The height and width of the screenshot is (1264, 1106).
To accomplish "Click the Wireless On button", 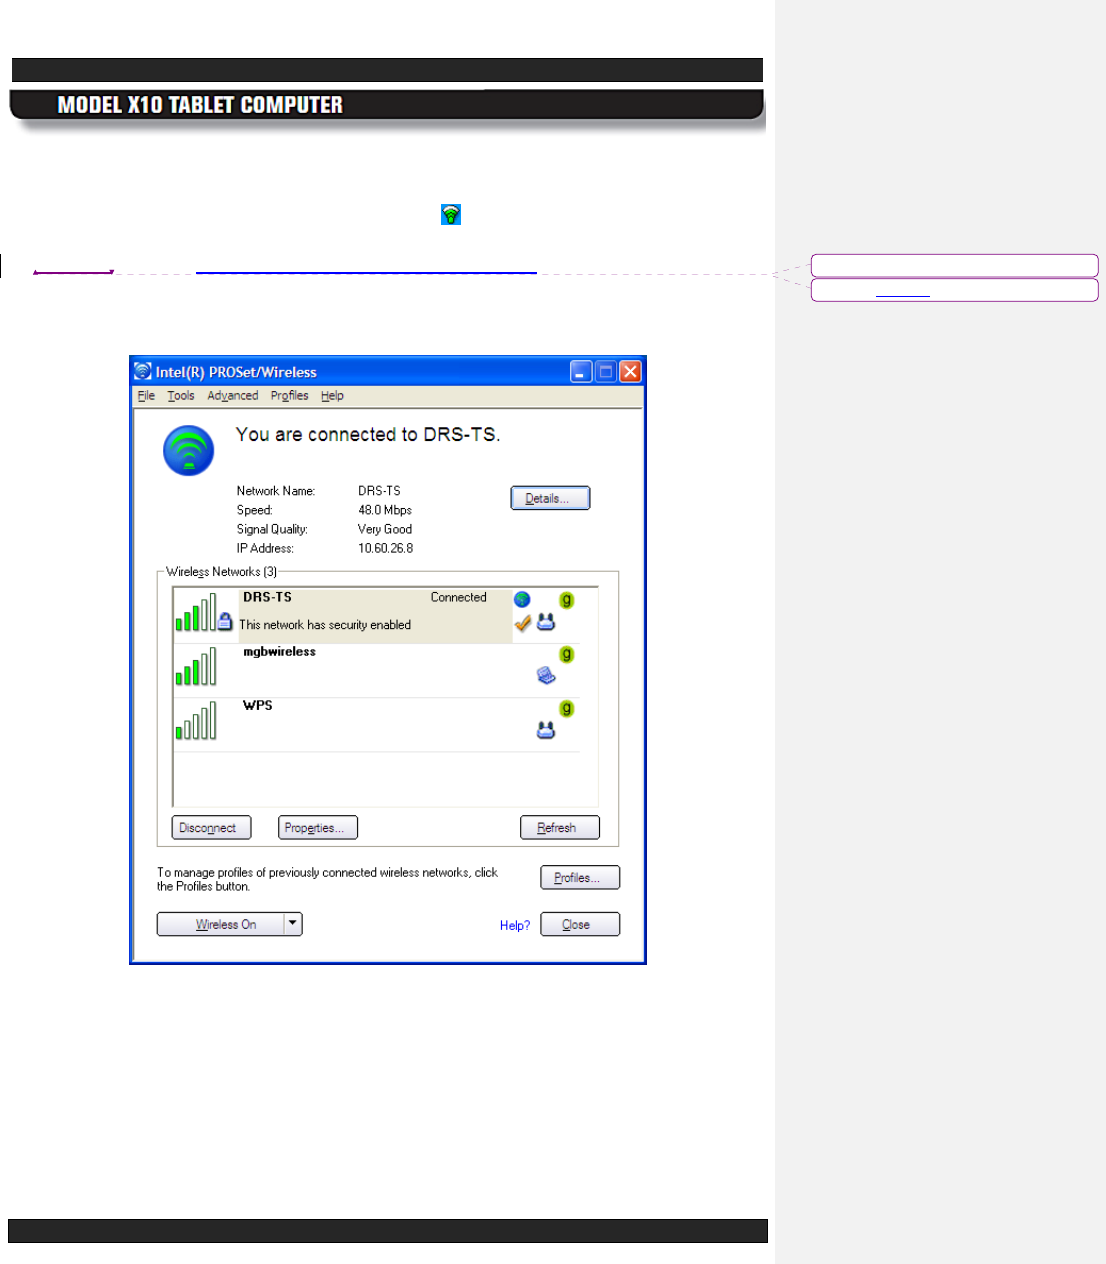I will tap(221, 924).
